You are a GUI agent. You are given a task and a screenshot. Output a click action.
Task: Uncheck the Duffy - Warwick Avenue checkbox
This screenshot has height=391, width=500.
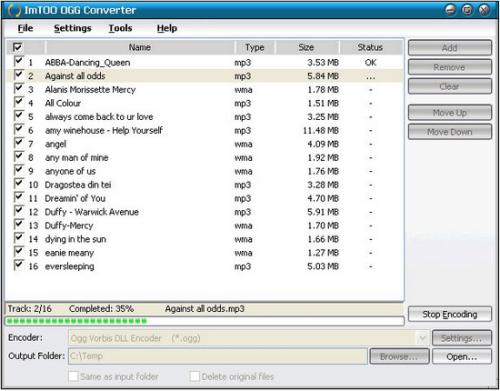(18, 211)
